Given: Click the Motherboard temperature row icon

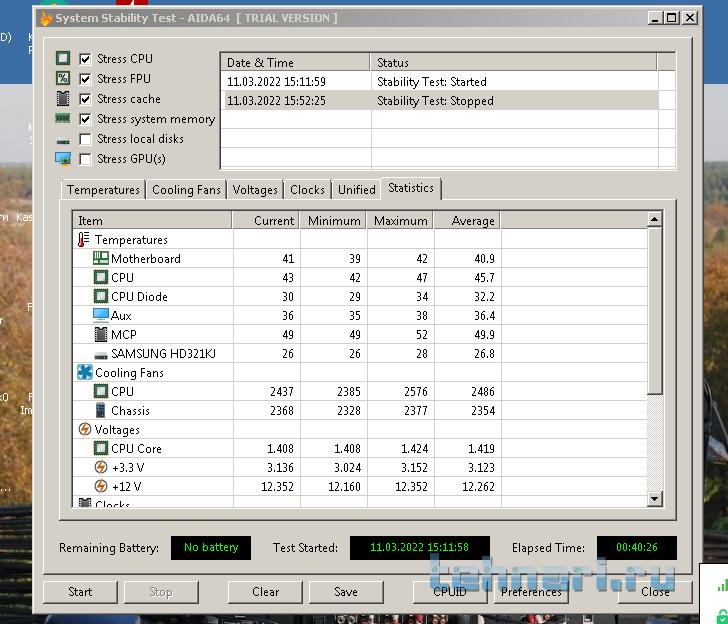Looking at the screenshot, I should click(x=100, y=259).
